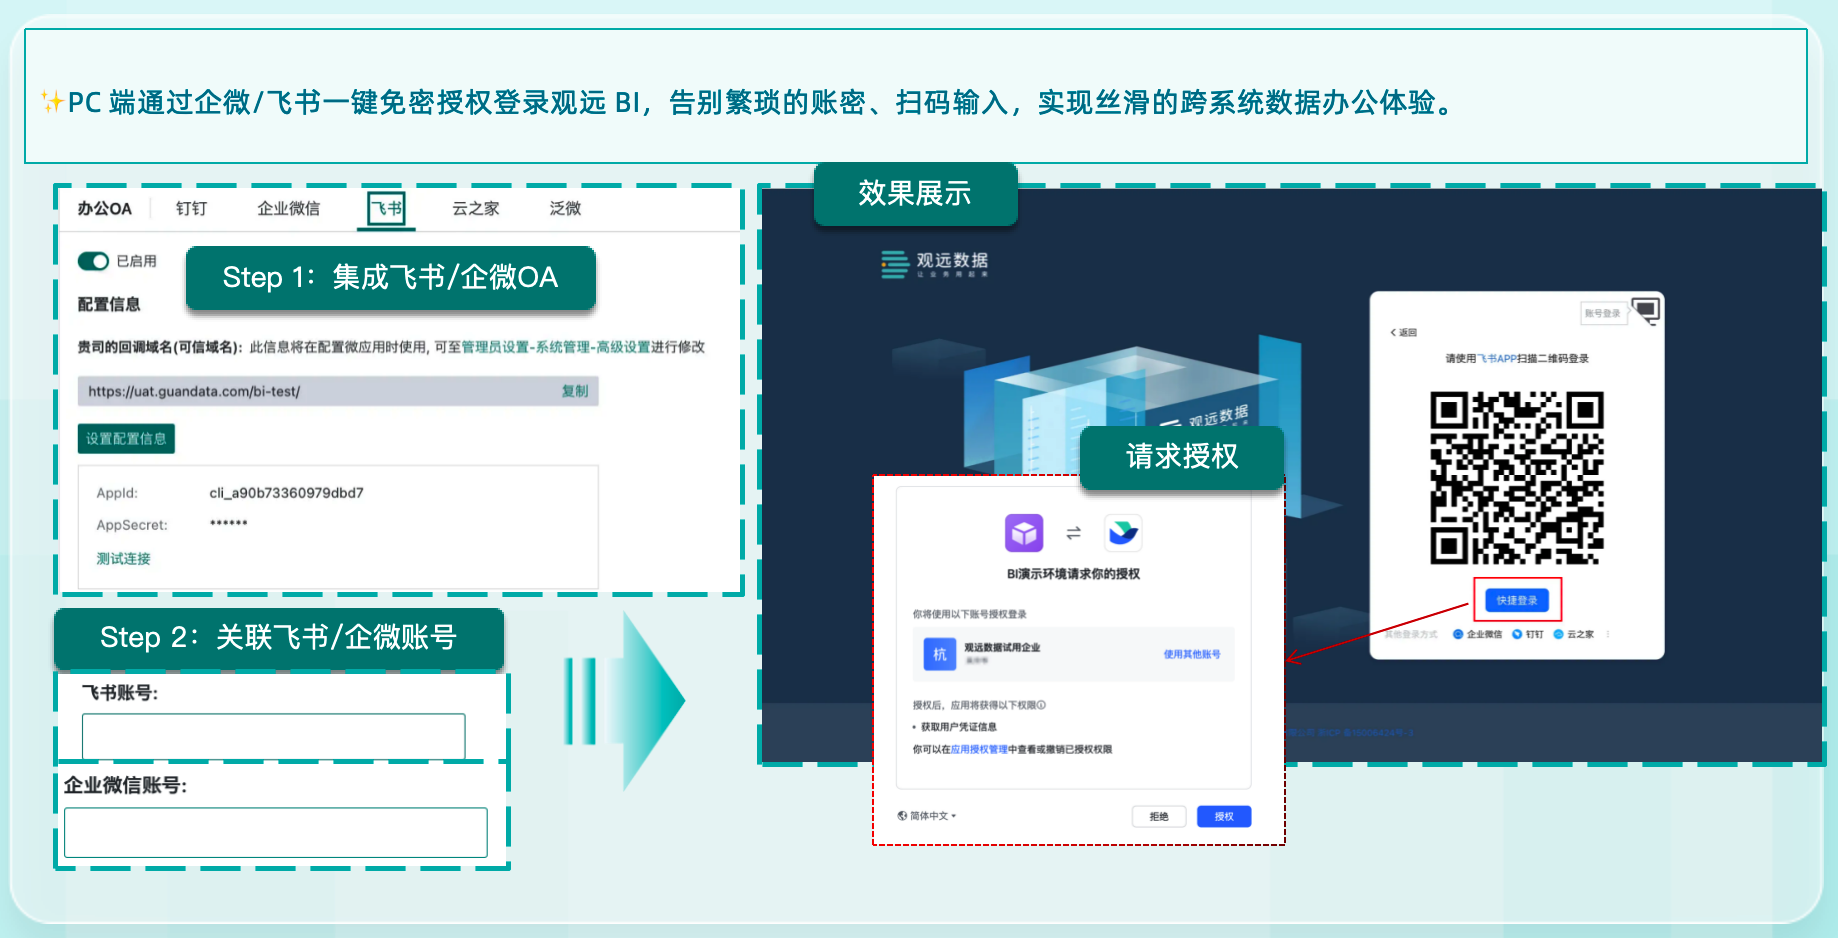Click the 飞书 login QR code
Viewport: 1838px width, 938px height.
[x=1516, y=477]
